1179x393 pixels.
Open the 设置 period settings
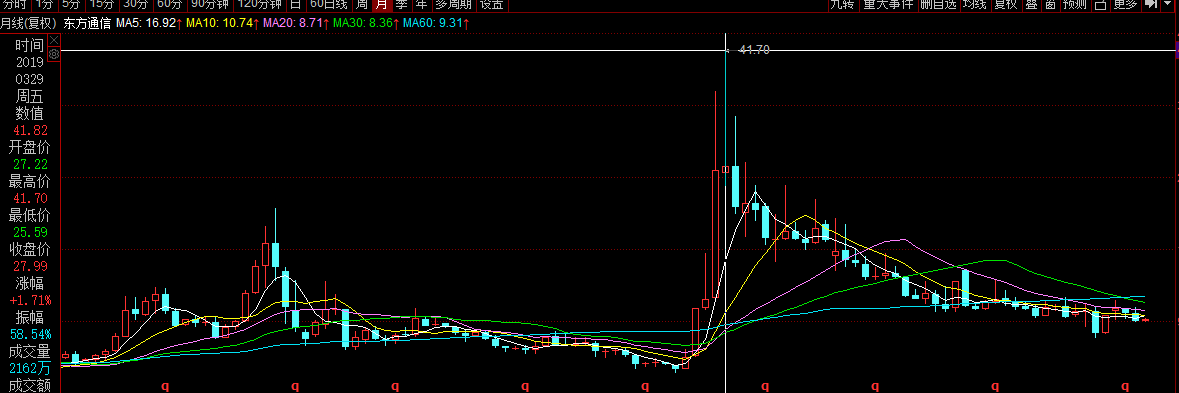click(x=493, y=5)
